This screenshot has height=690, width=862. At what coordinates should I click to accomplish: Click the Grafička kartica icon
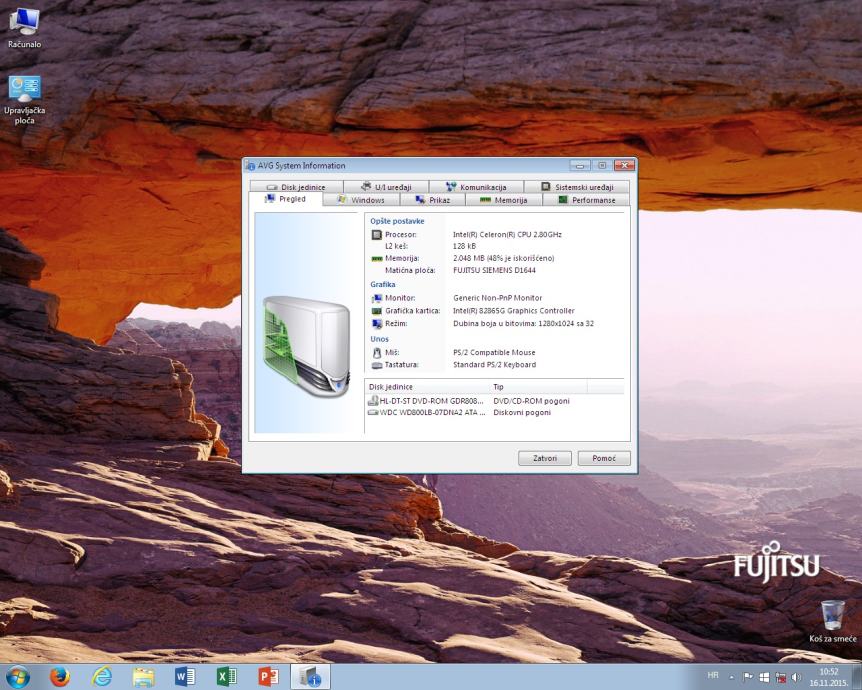click(x=377, y=311)
